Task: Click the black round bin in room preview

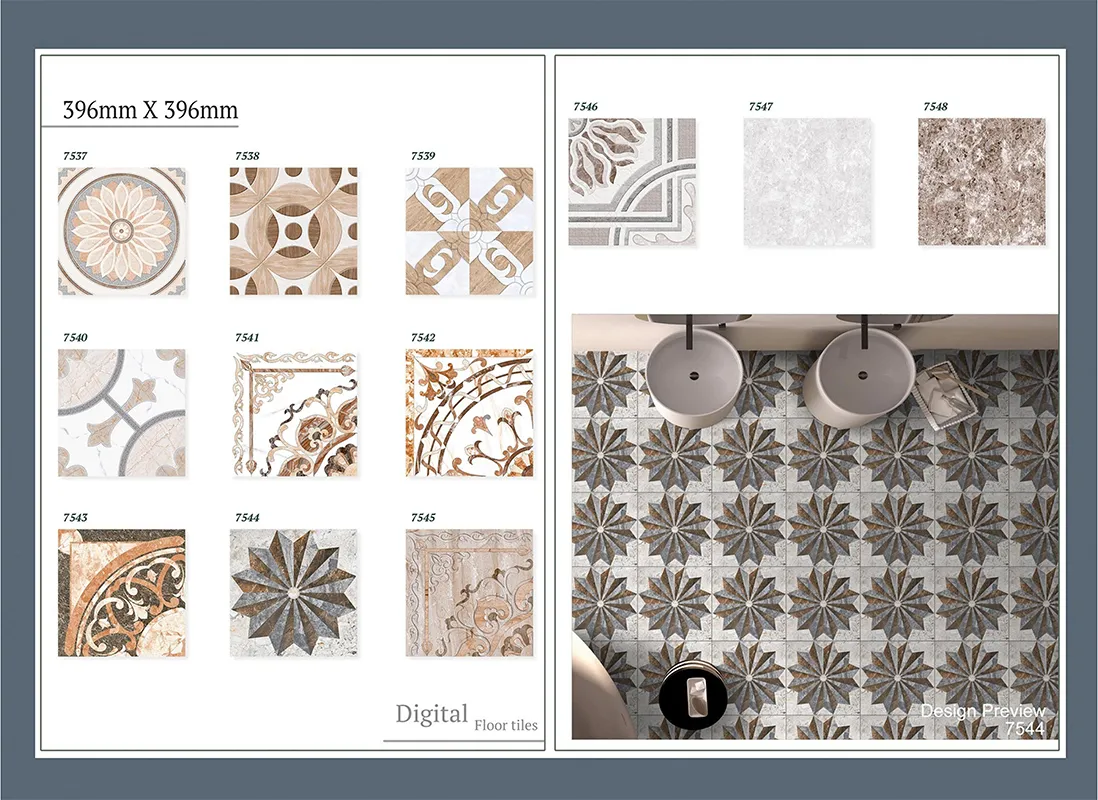Action: (694, 693)
